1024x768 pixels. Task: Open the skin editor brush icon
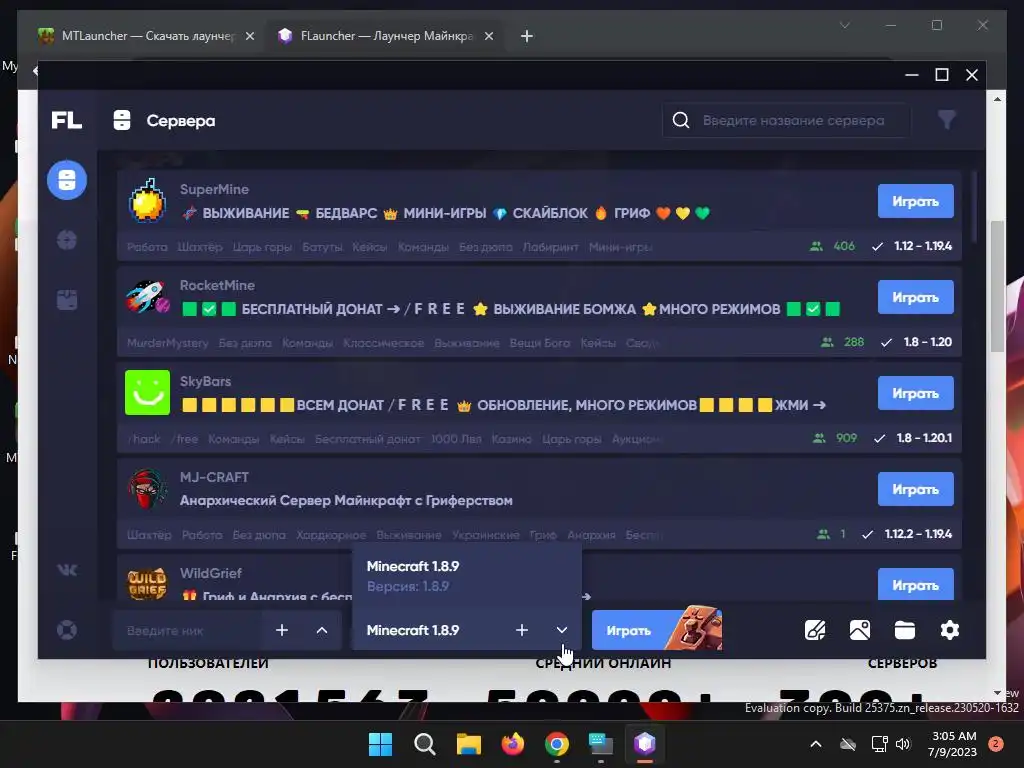(815, 630)
